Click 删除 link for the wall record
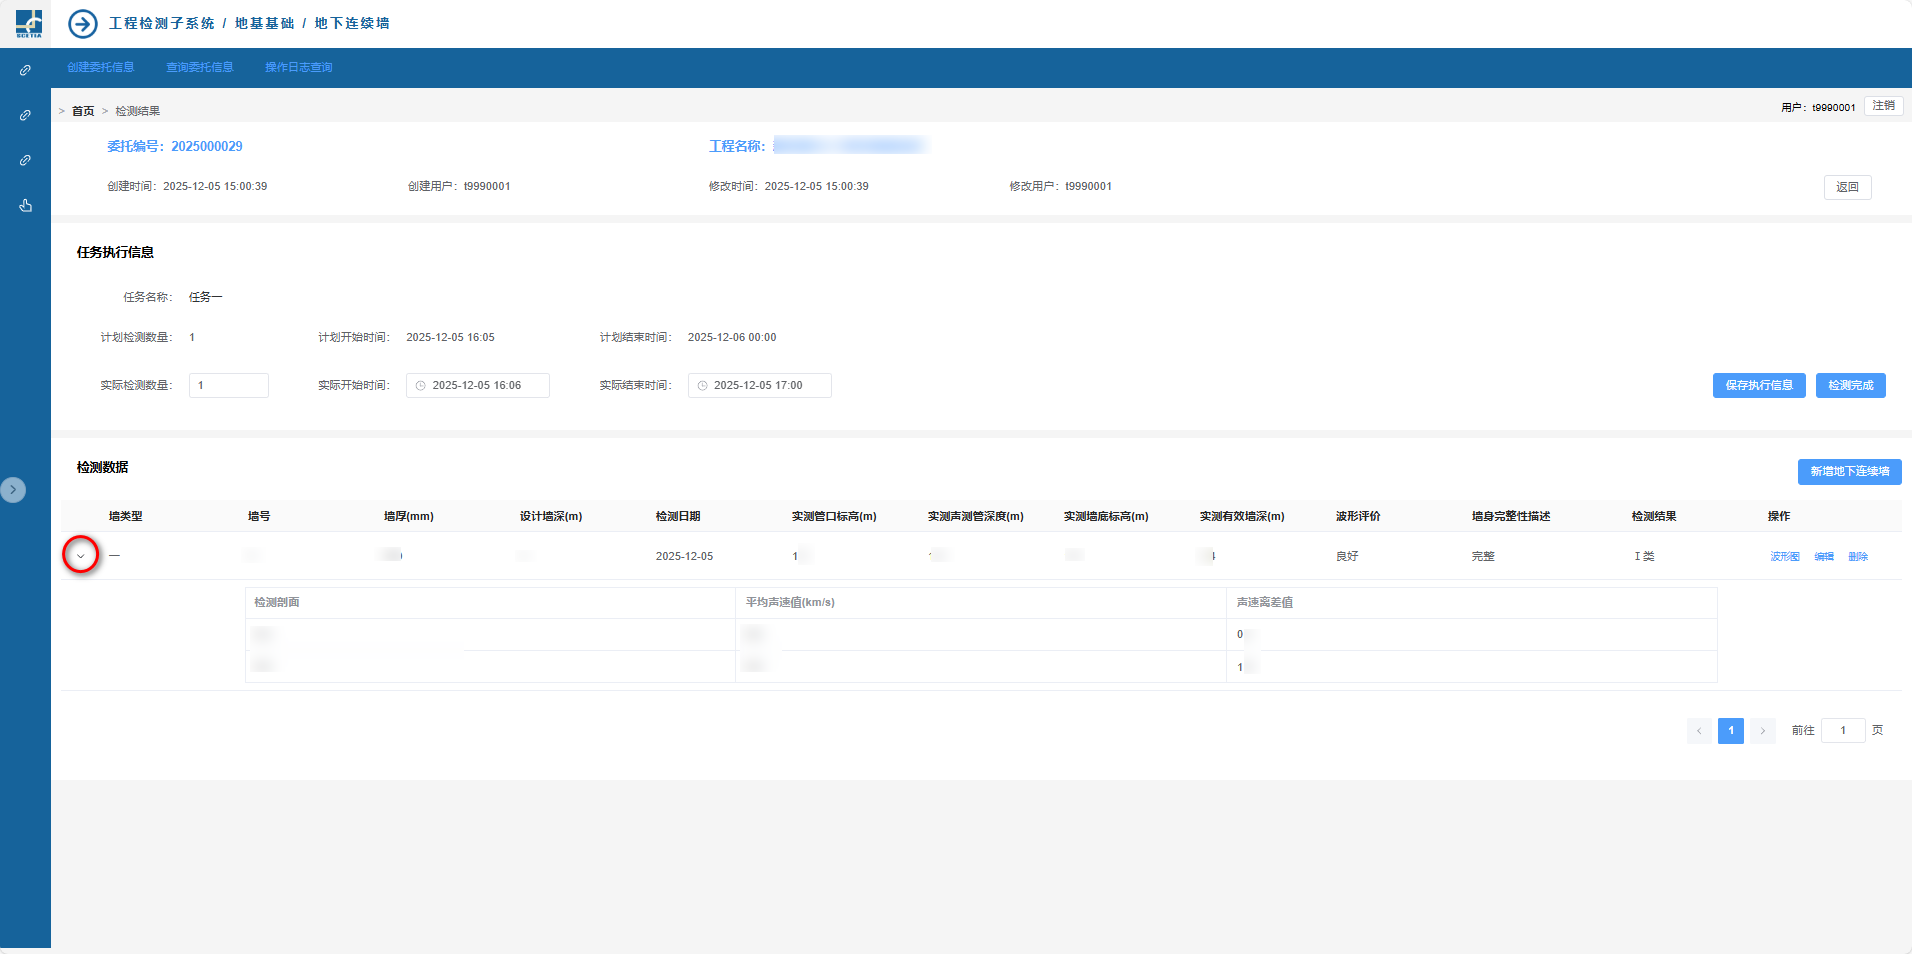The image size is (1912, 954). pyautogui.click(x=1857, y=557)
